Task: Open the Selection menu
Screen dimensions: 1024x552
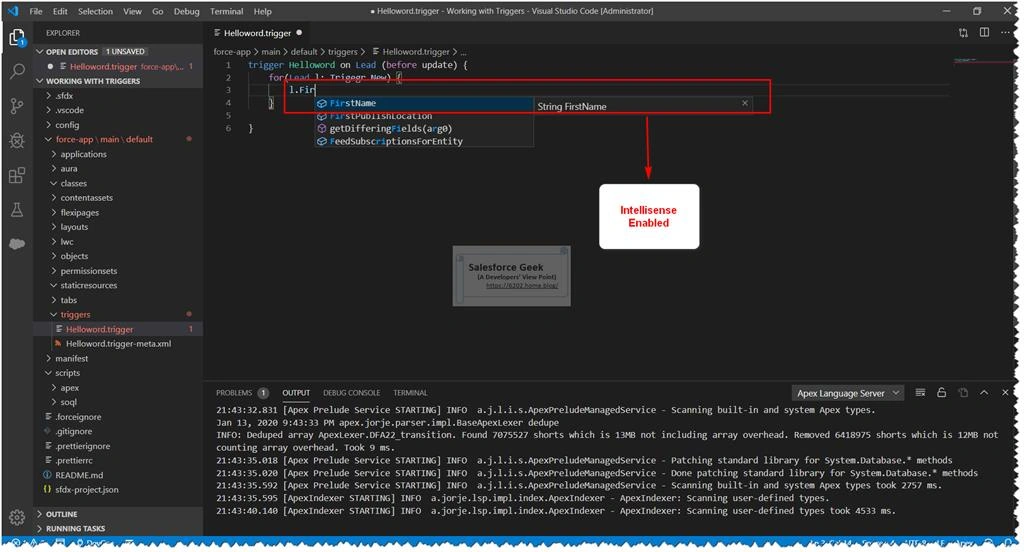Action: [95, 11]
